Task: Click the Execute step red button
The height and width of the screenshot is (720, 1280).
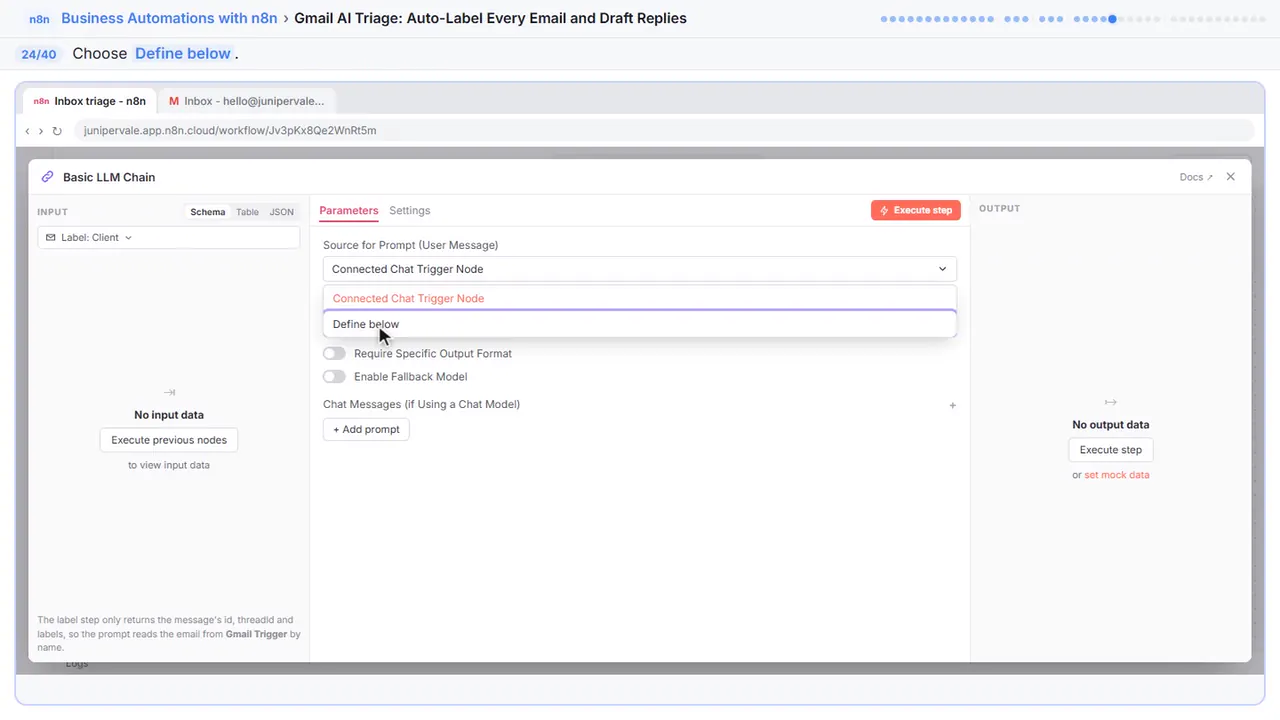Action: pos(916,210)
